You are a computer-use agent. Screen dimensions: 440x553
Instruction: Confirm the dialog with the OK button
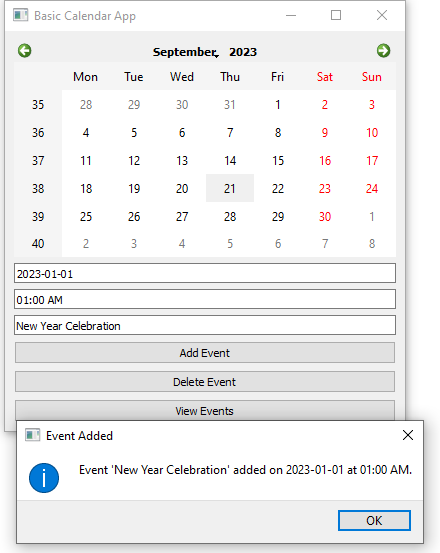click(x=374, y=520)
